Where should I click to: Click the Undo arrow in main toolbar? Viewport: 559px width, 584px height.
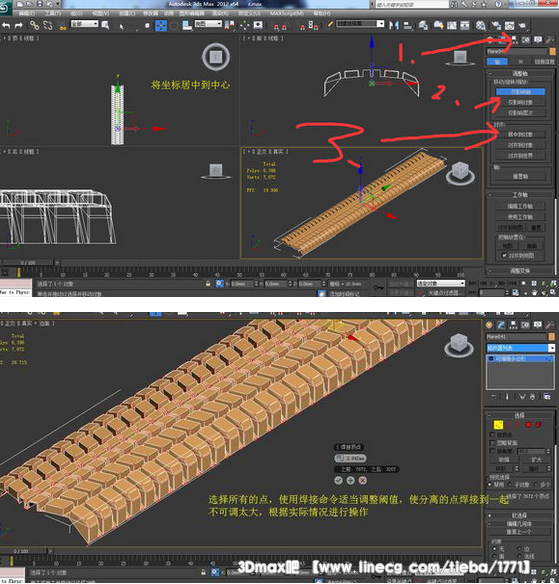pyautogui.click(x=6, y=25)
